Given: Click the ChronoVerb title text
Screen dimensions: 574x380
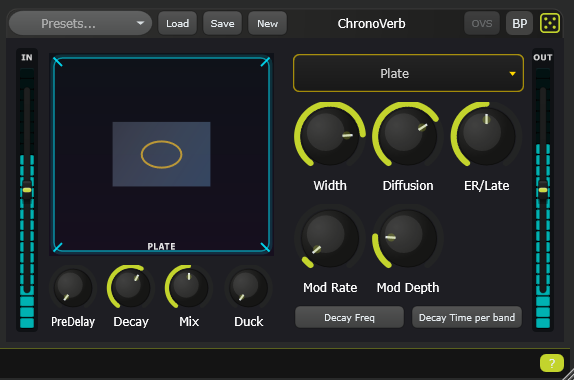Looking at the screenshot, I should (x=371, y=23).
